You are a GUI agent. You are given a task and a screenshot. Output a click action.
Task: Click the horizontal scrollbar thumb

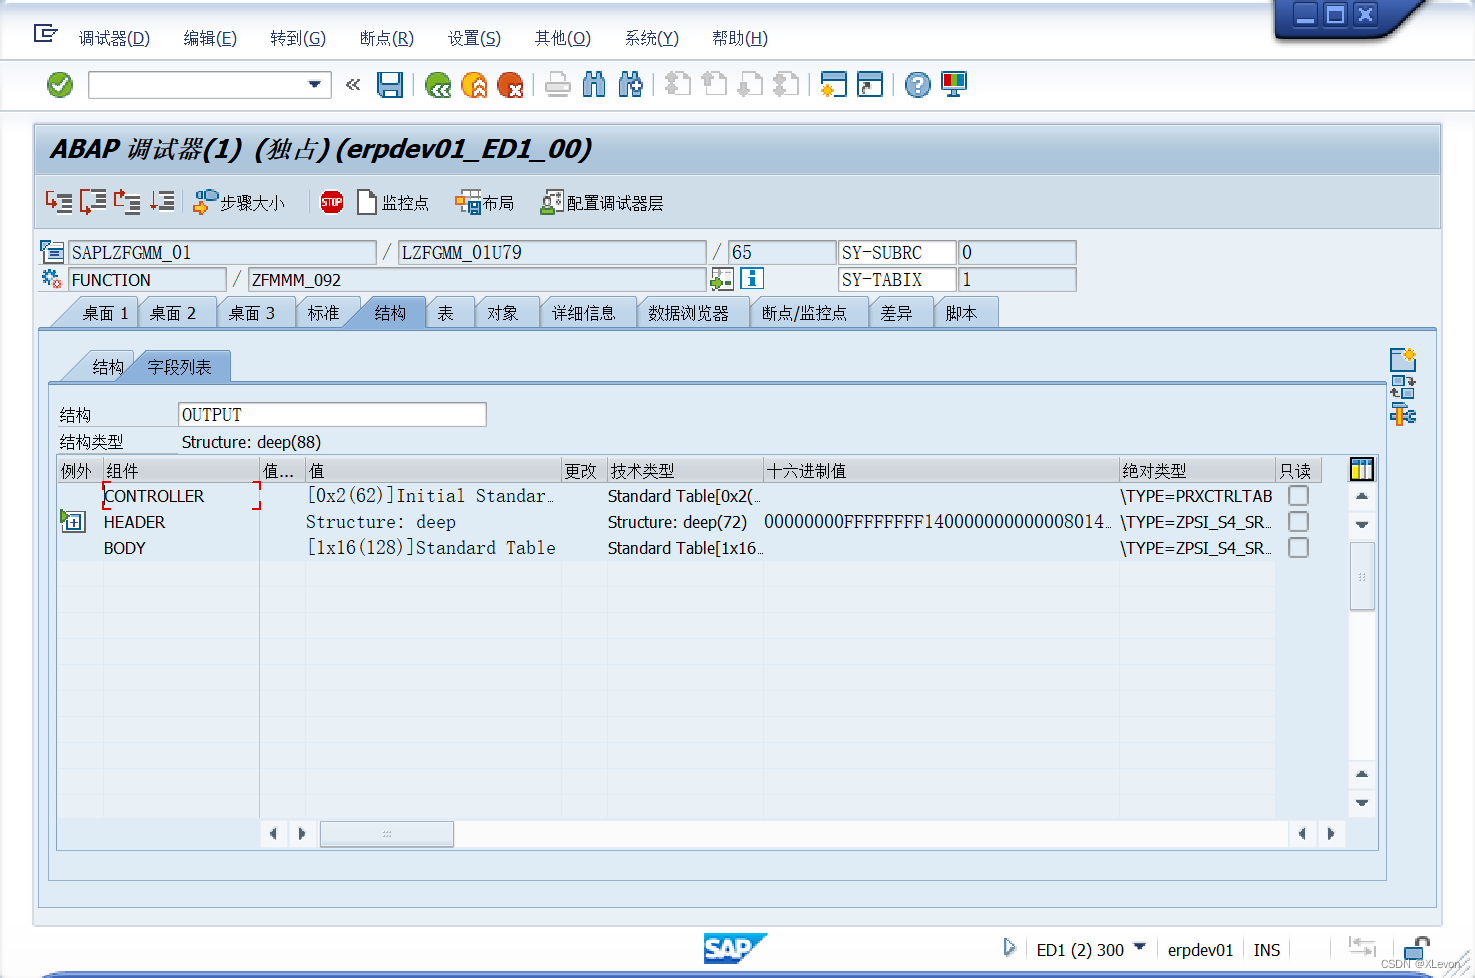coord(387,834)
